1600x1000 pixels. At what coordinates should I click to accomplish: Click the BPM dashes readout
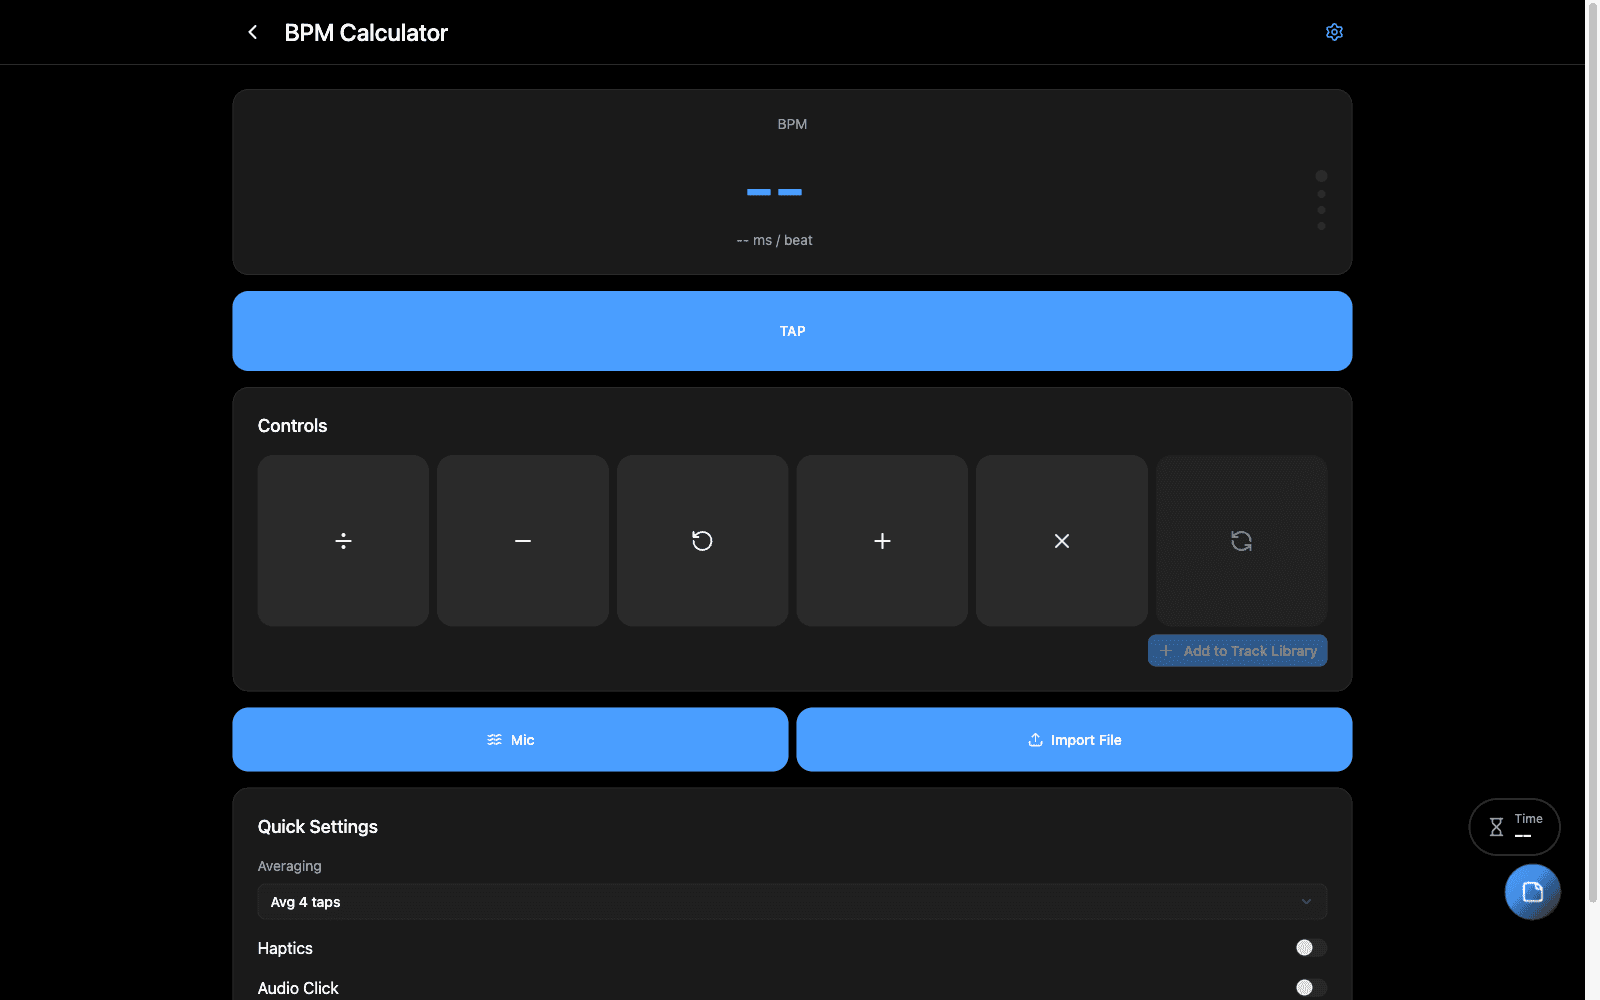[774, 192]
